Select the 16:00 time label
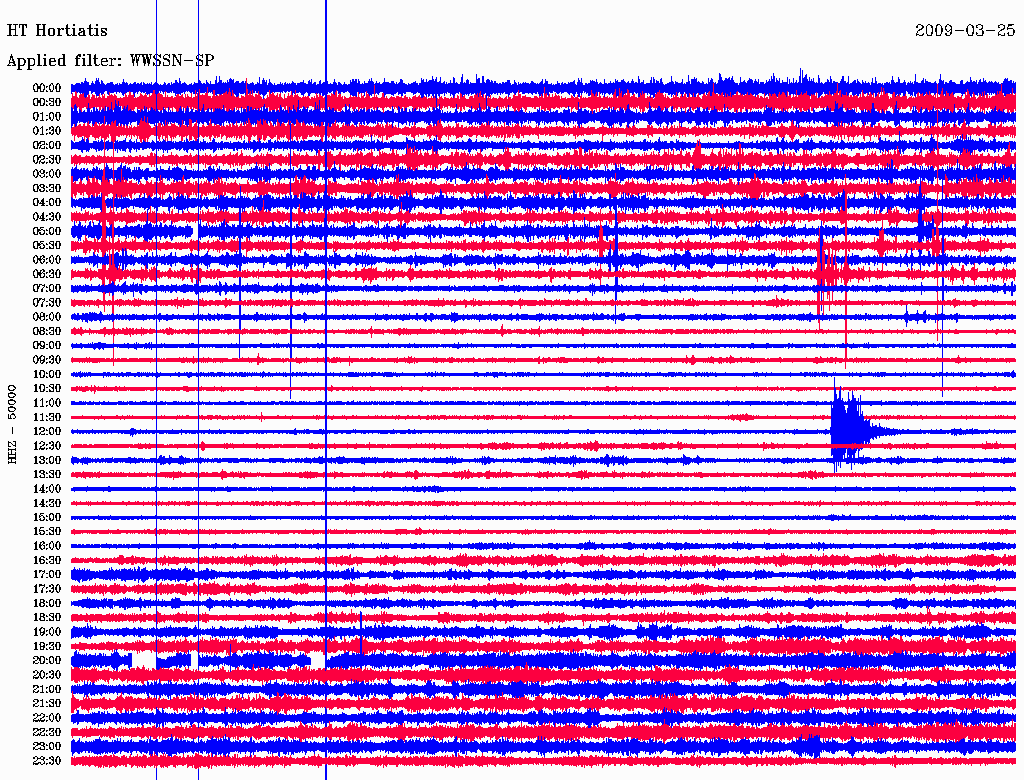Viewport: 1024px width, 780px height. coord(47,546)
